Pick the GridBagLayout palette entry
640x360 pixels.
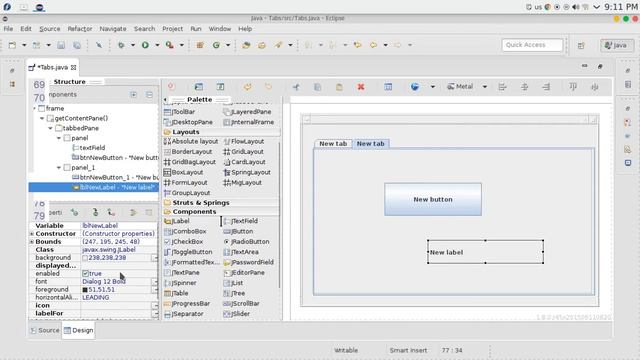(190, 162)
